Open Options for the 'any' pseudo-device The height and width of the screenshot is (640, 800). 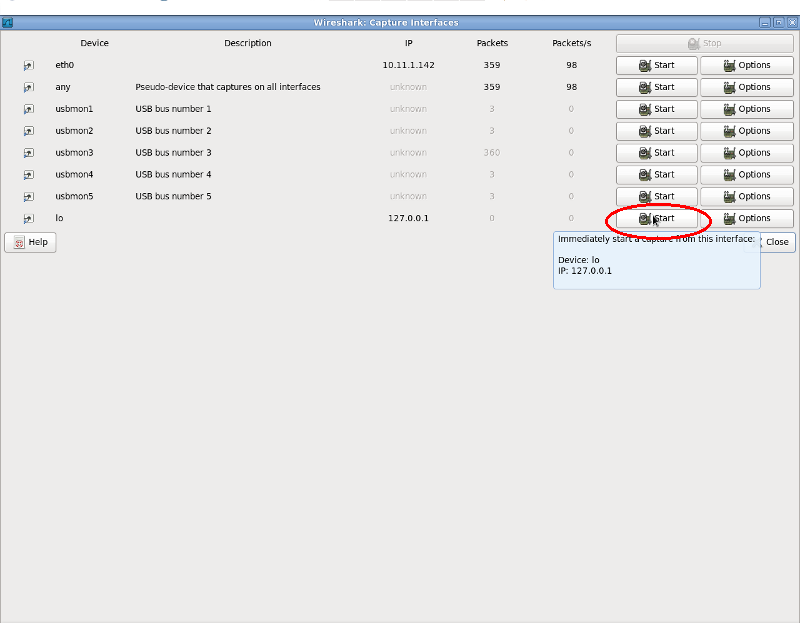tap(746, 87)
